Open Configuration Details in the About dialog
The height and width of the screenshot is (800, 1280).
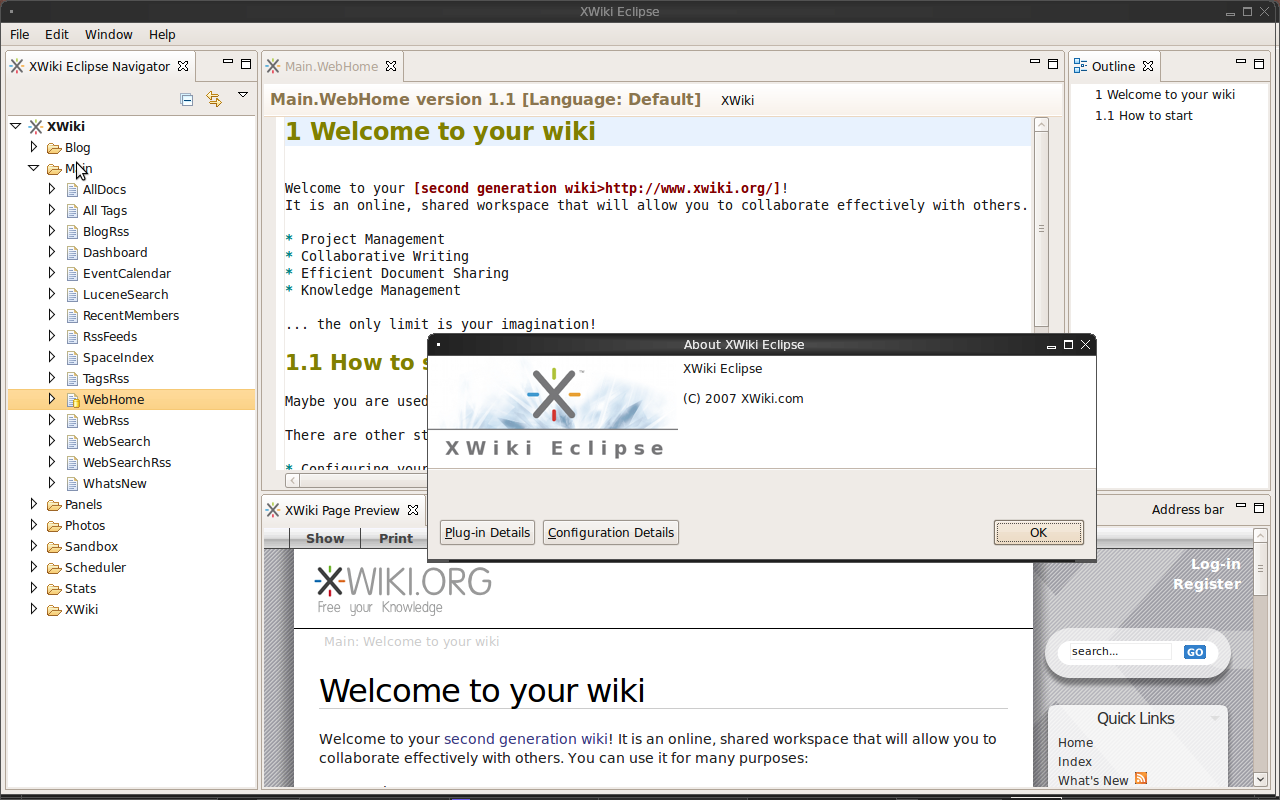point(610,532)
